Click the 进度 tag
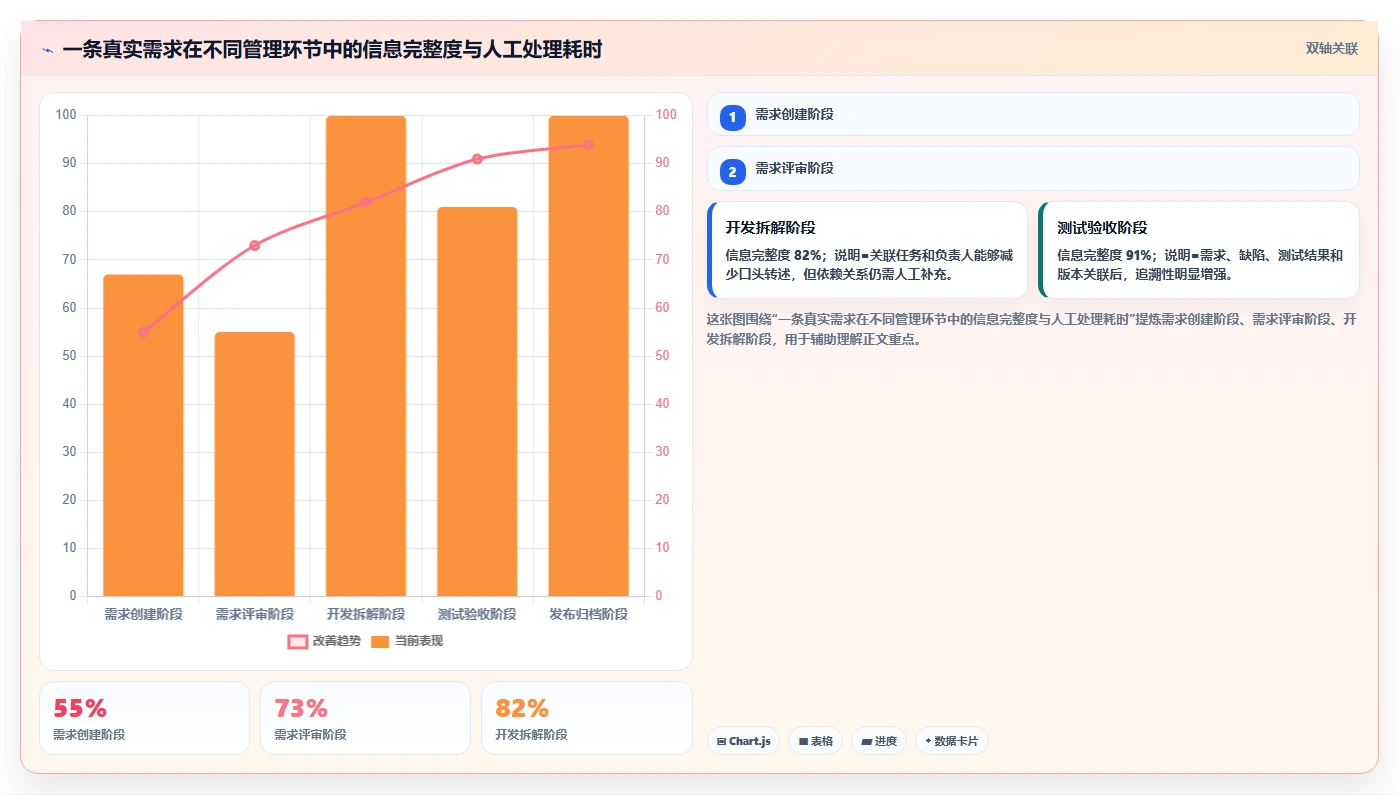 879,741
